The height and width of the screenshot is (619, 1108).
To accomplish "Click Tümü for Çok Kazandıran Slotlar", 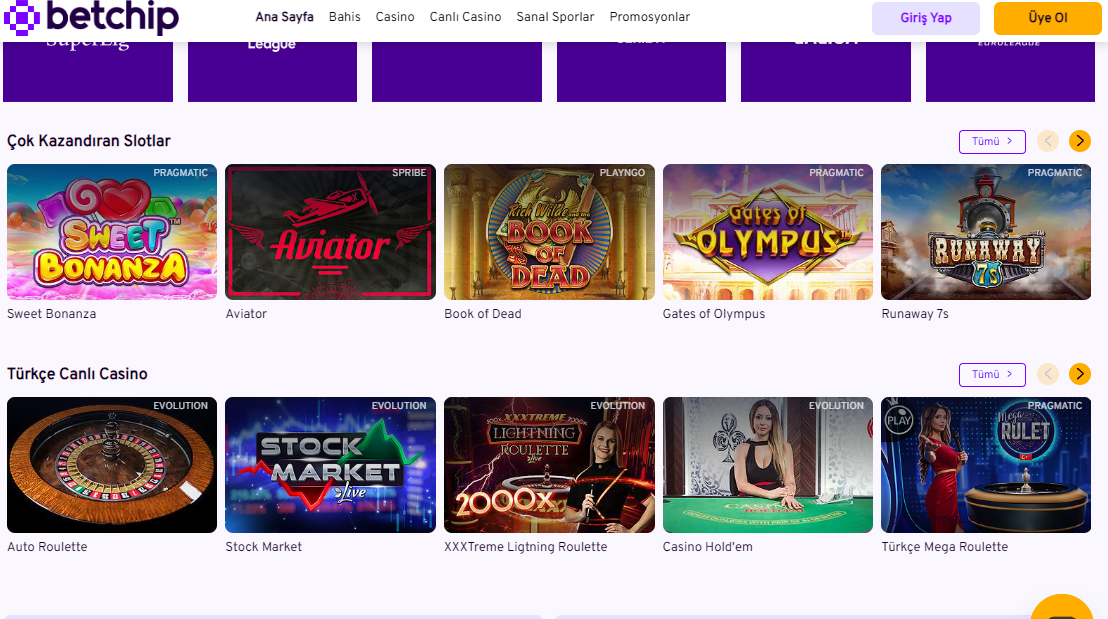I will click(x=992, y=141).
